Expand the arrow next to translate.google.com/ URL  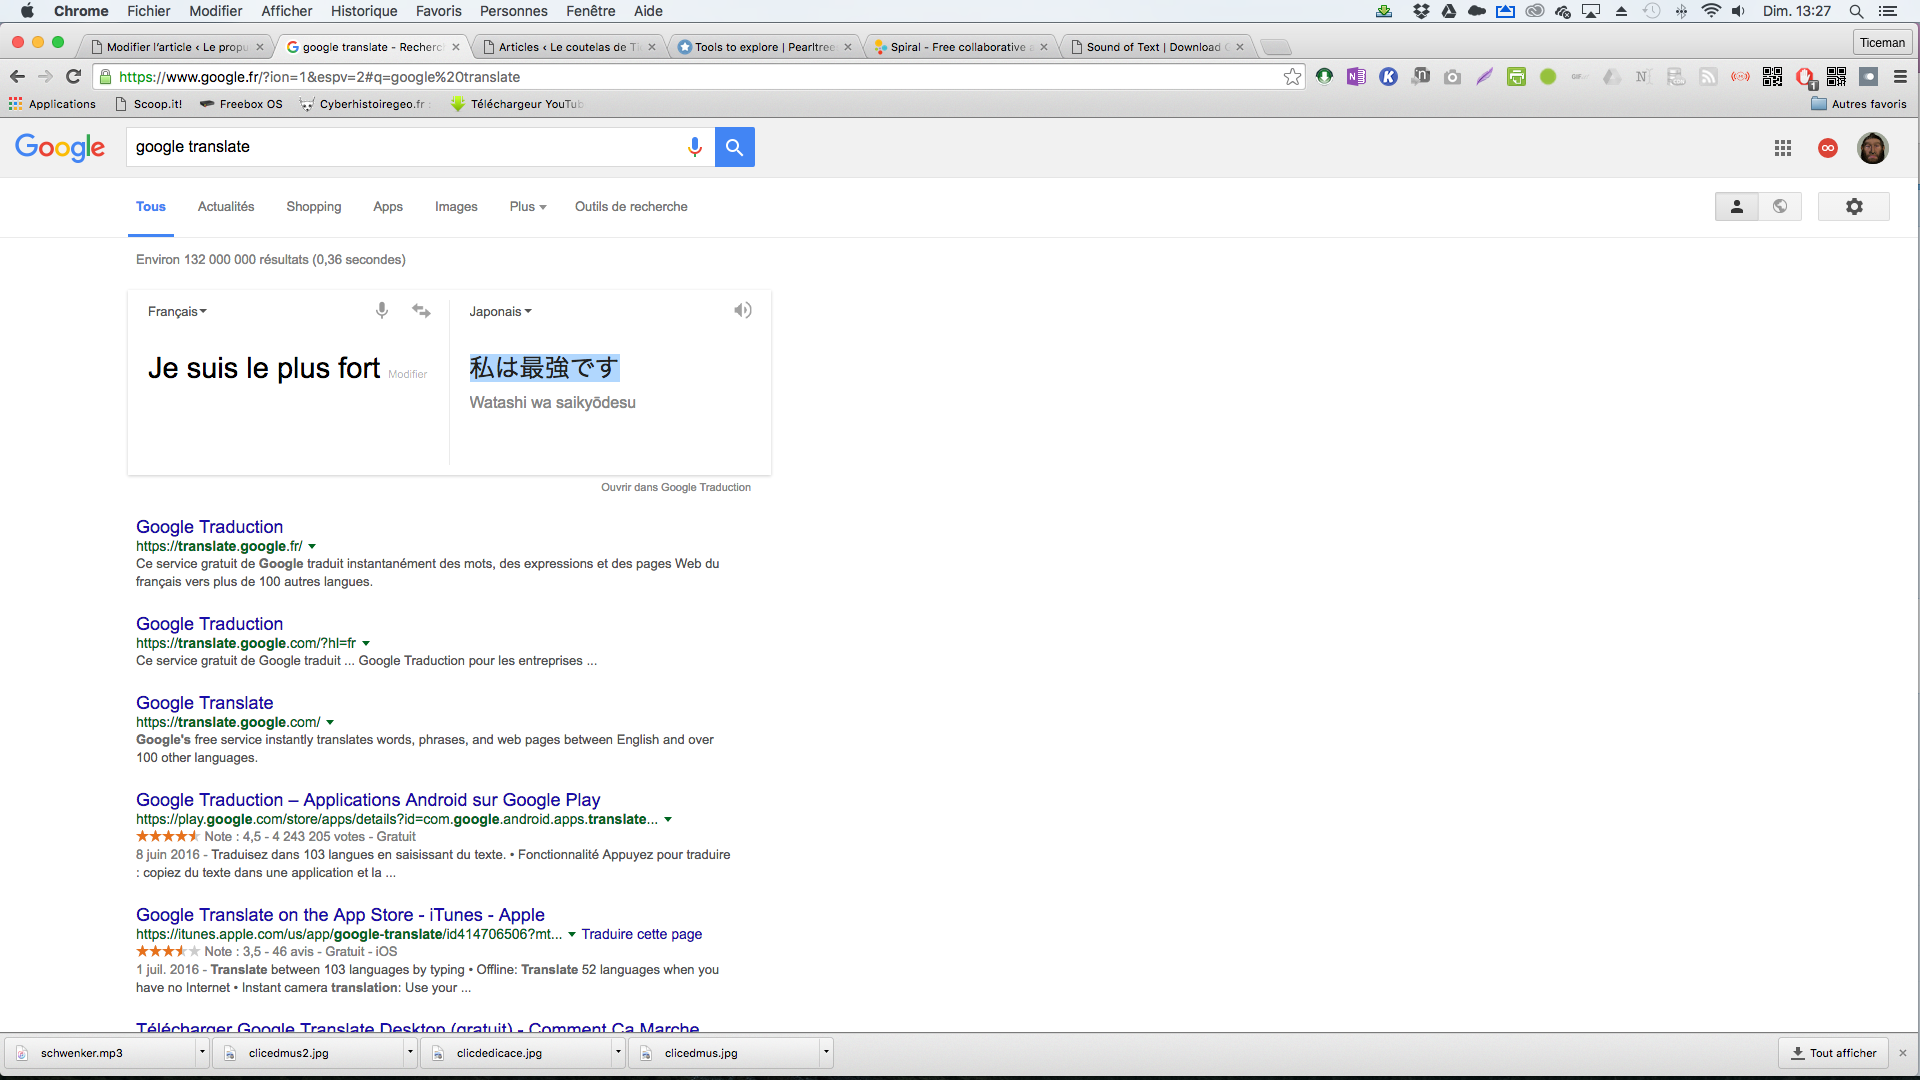tap(330, 723)
